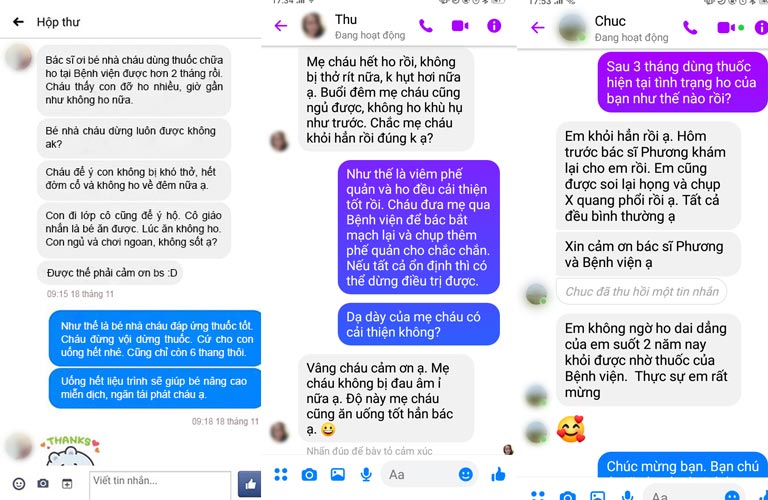Start voice call with Thu

pyautogui.click(x=426, y=25)
